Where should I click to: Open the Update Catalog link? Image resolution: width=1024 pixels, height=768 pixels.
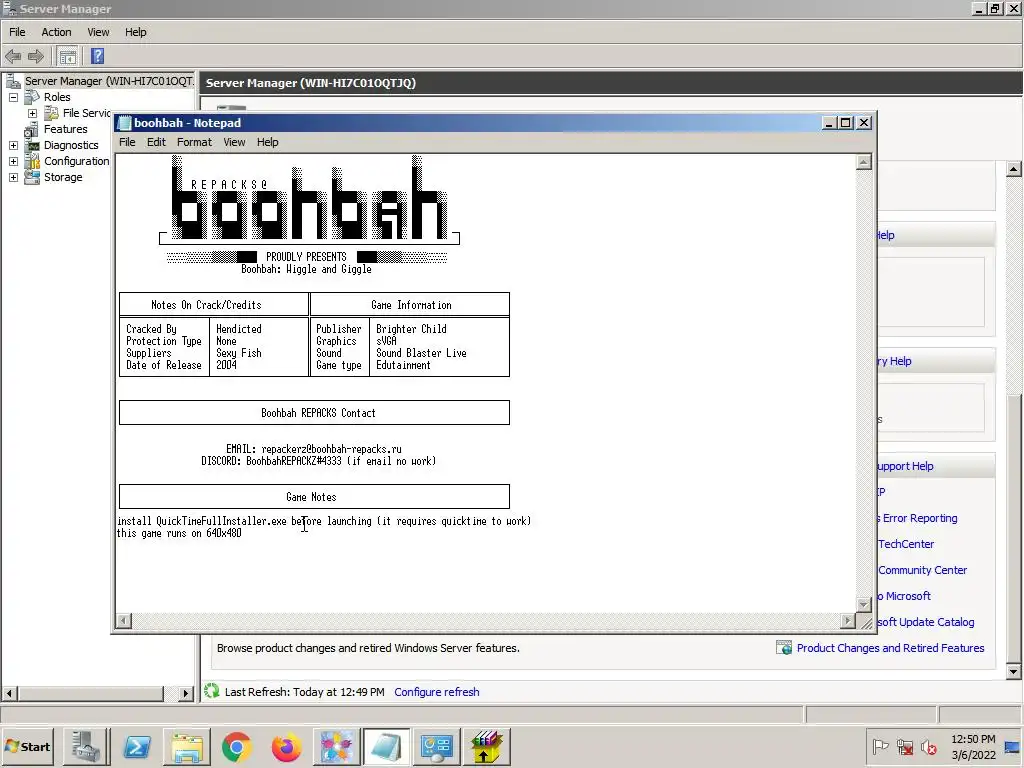(x=926, y=622)
